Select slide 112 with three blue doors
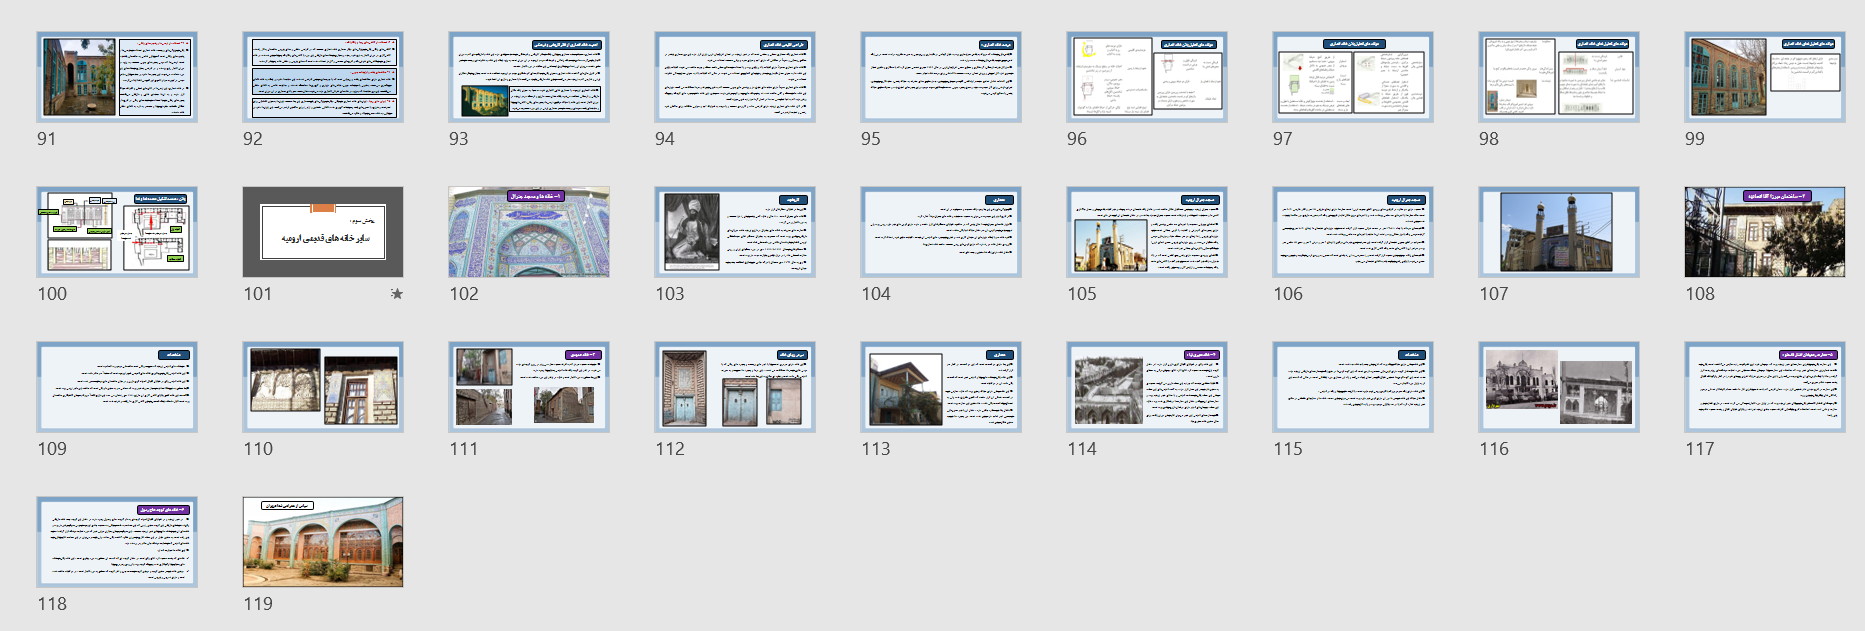This screenshot has height=631, width=1865. [x=735, y=387]
